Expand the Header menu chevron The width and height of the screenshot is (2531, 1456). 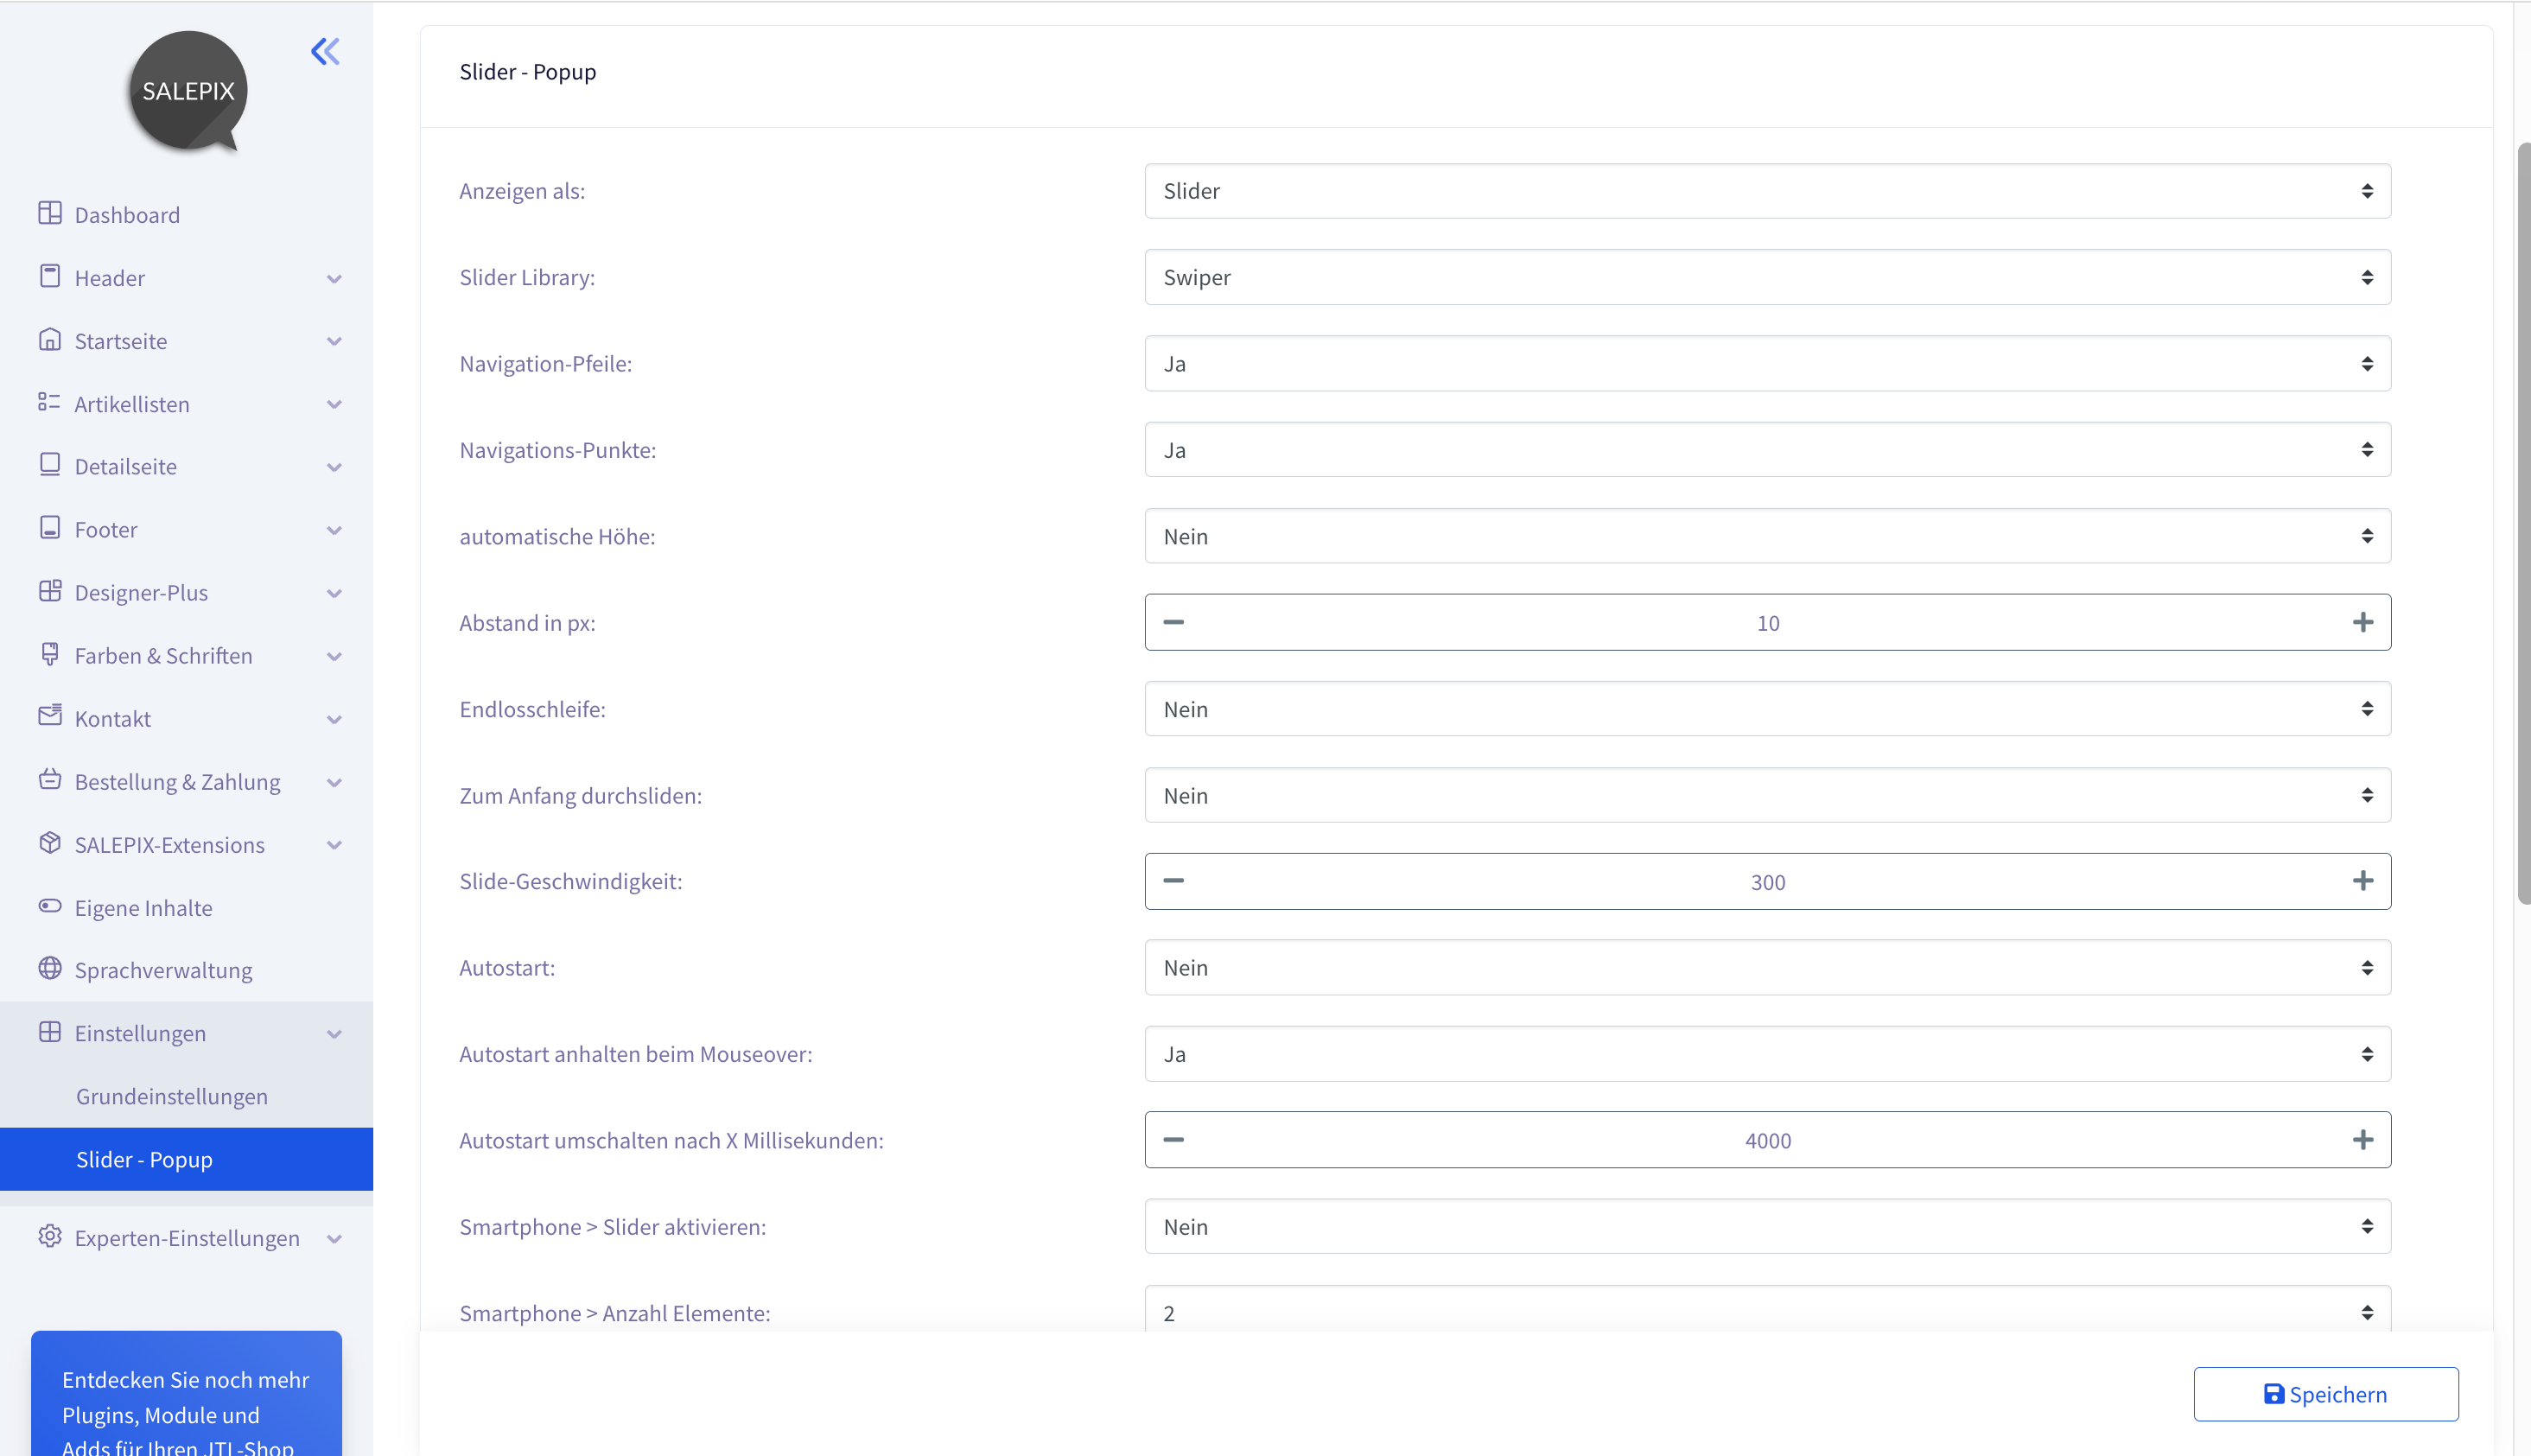pyautogui.click(x=334, y=279)
